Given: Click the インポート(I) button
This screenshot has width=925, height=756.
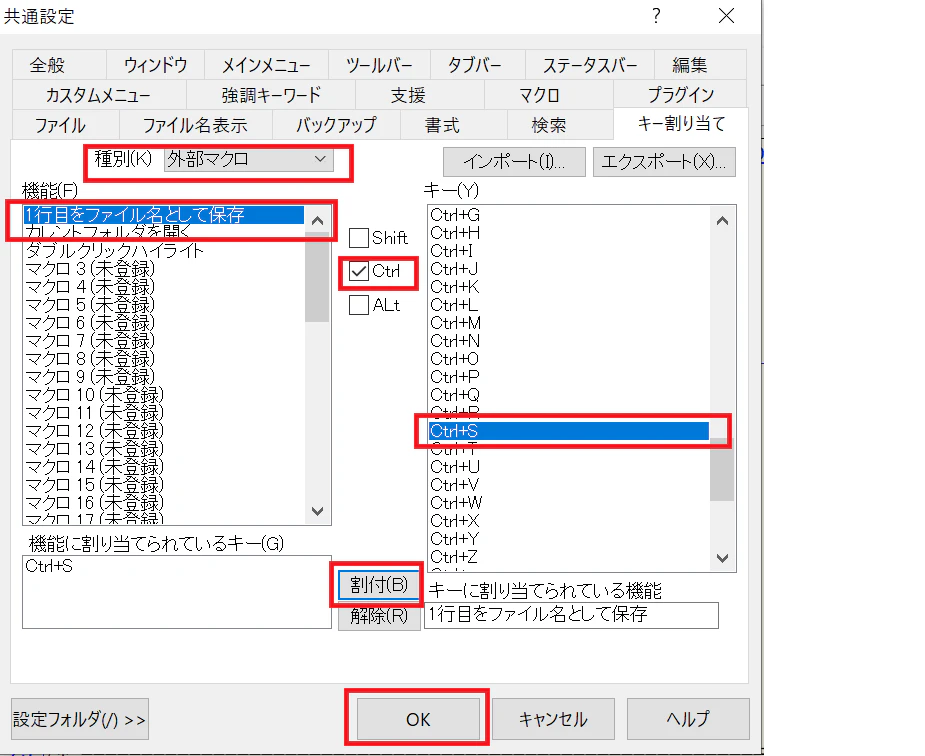Looking at the screenshot, I should pos(513,162).
